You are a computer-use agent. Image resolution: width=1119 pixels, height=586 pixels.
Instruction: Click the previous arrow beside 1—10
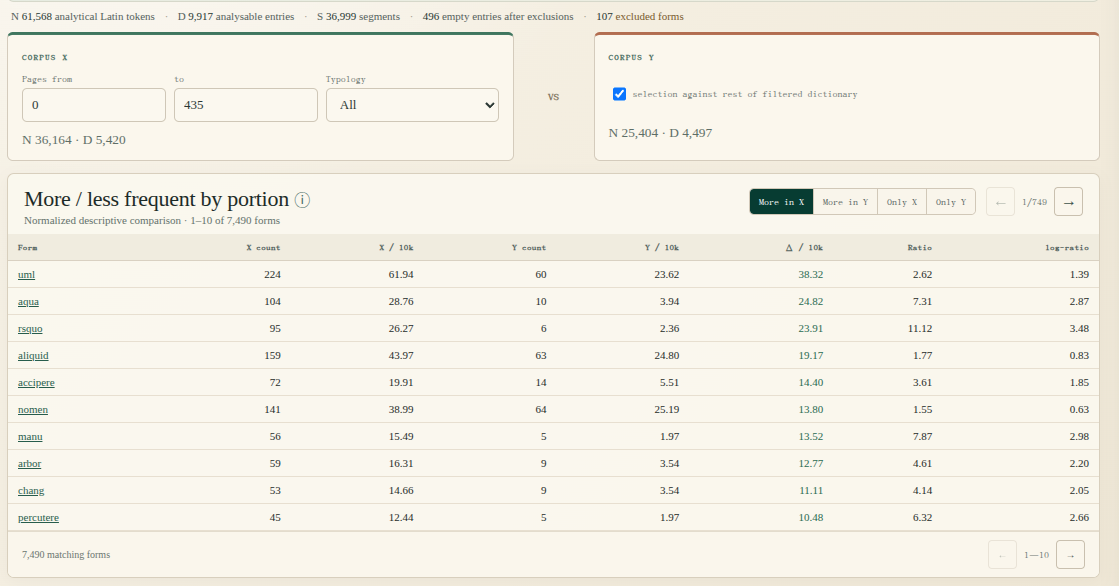tap(1003, 555)
